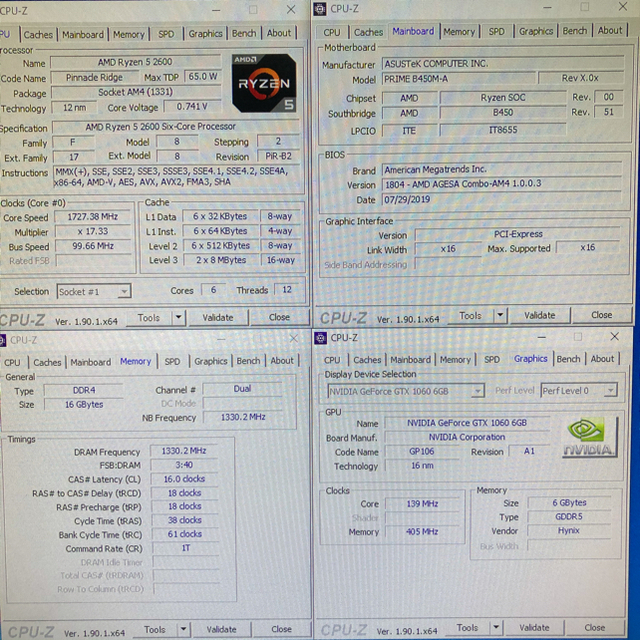Open SPD tab in the CPU window
This screenshot has height=640, width=640.
coord(166,34)
